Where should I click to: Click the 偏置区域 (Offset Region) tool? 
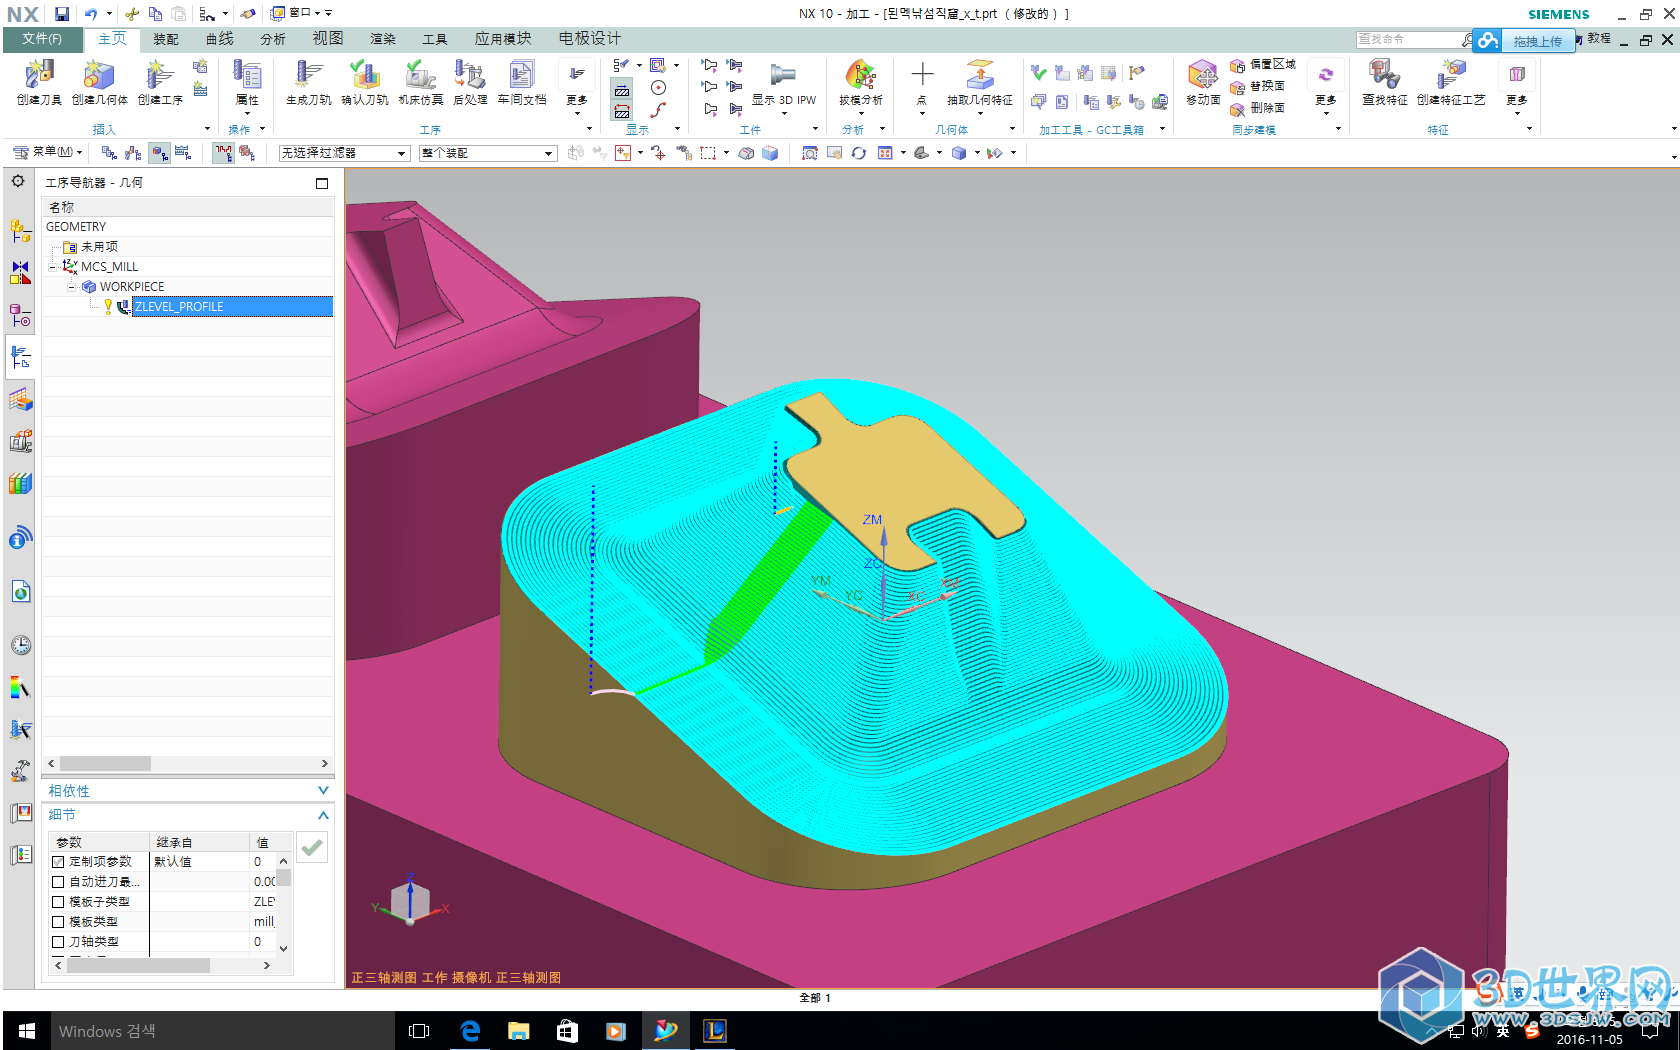1263,65
